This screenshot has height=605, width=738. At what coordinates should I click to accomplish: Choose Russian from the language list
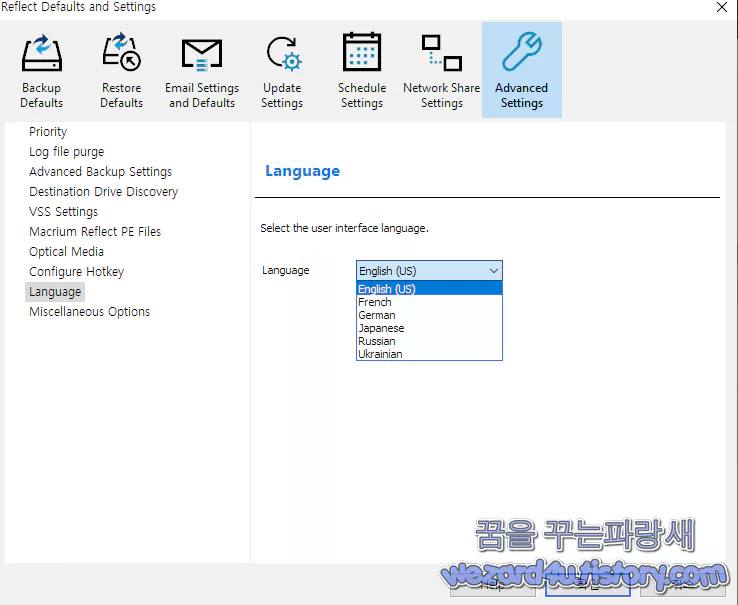pyautogui.click(x=429, y=341)
